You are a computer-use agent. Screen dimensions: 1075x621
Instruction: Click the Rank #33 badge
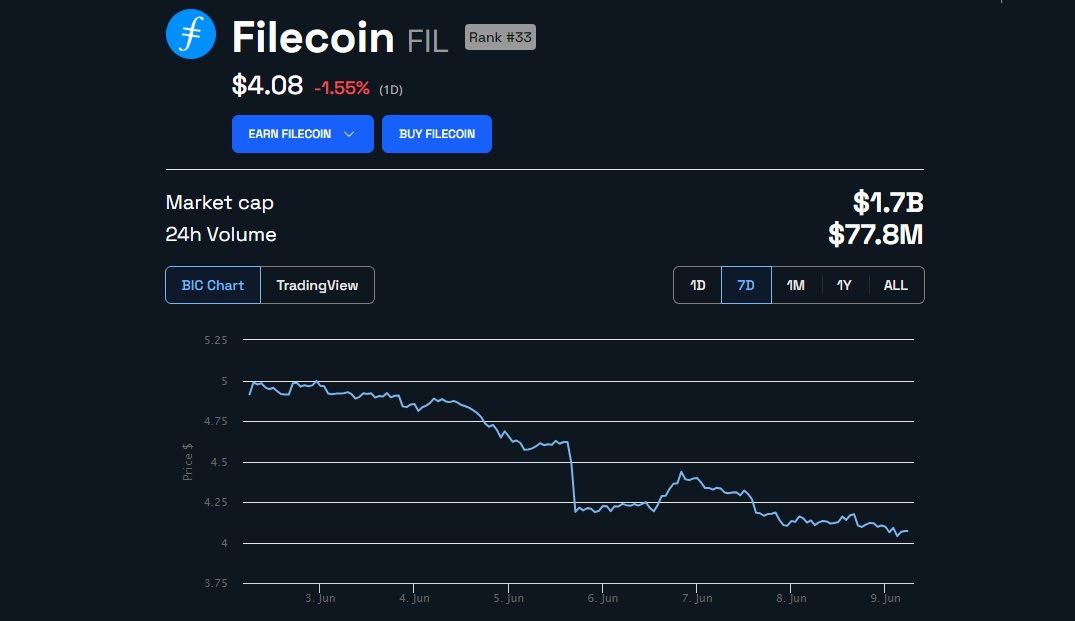(x=500, y=38)
